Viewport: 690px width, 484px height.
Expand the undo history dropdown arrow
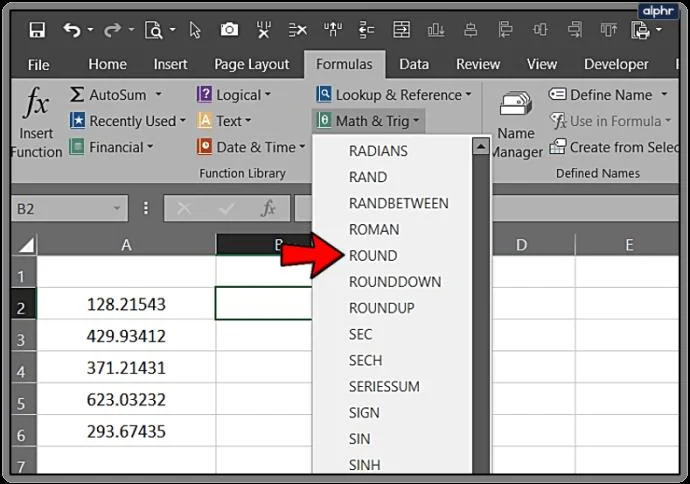90,29
